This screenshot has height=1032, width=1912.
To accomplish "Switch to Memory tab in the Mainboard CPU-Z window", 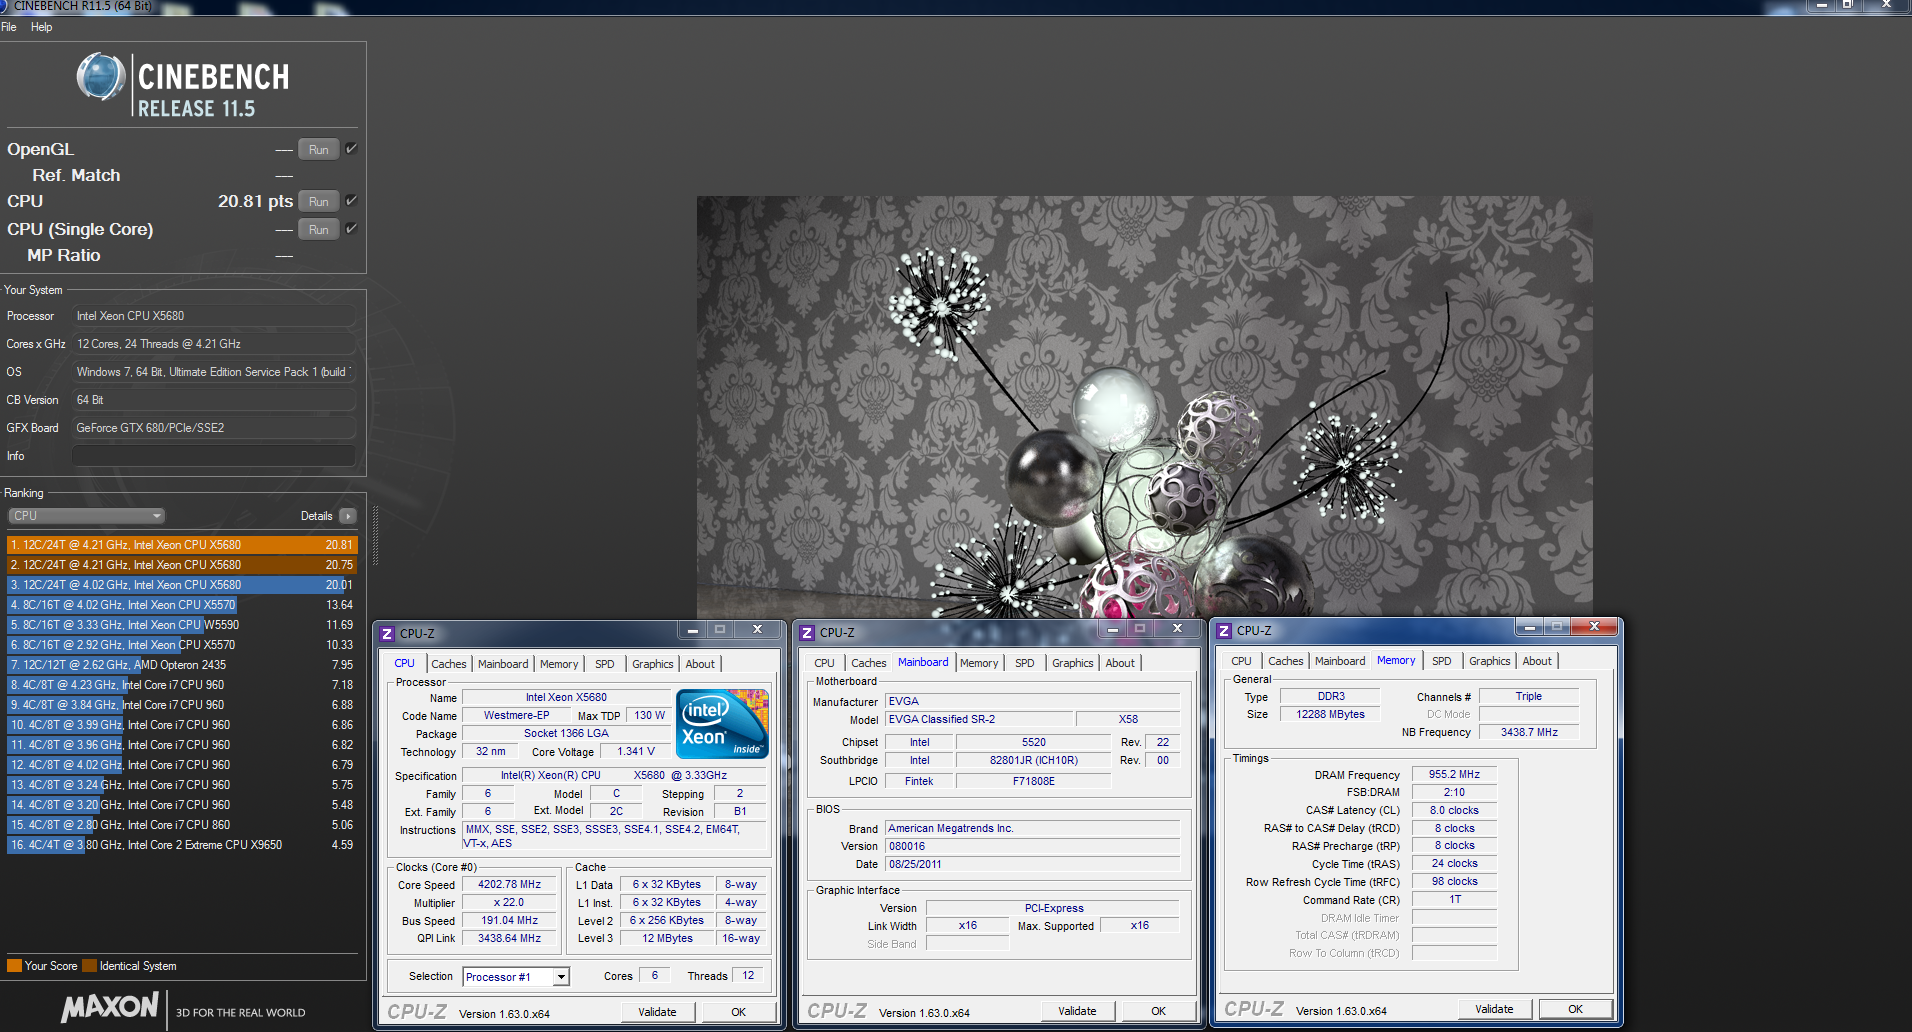I will [x=979, y=663].
